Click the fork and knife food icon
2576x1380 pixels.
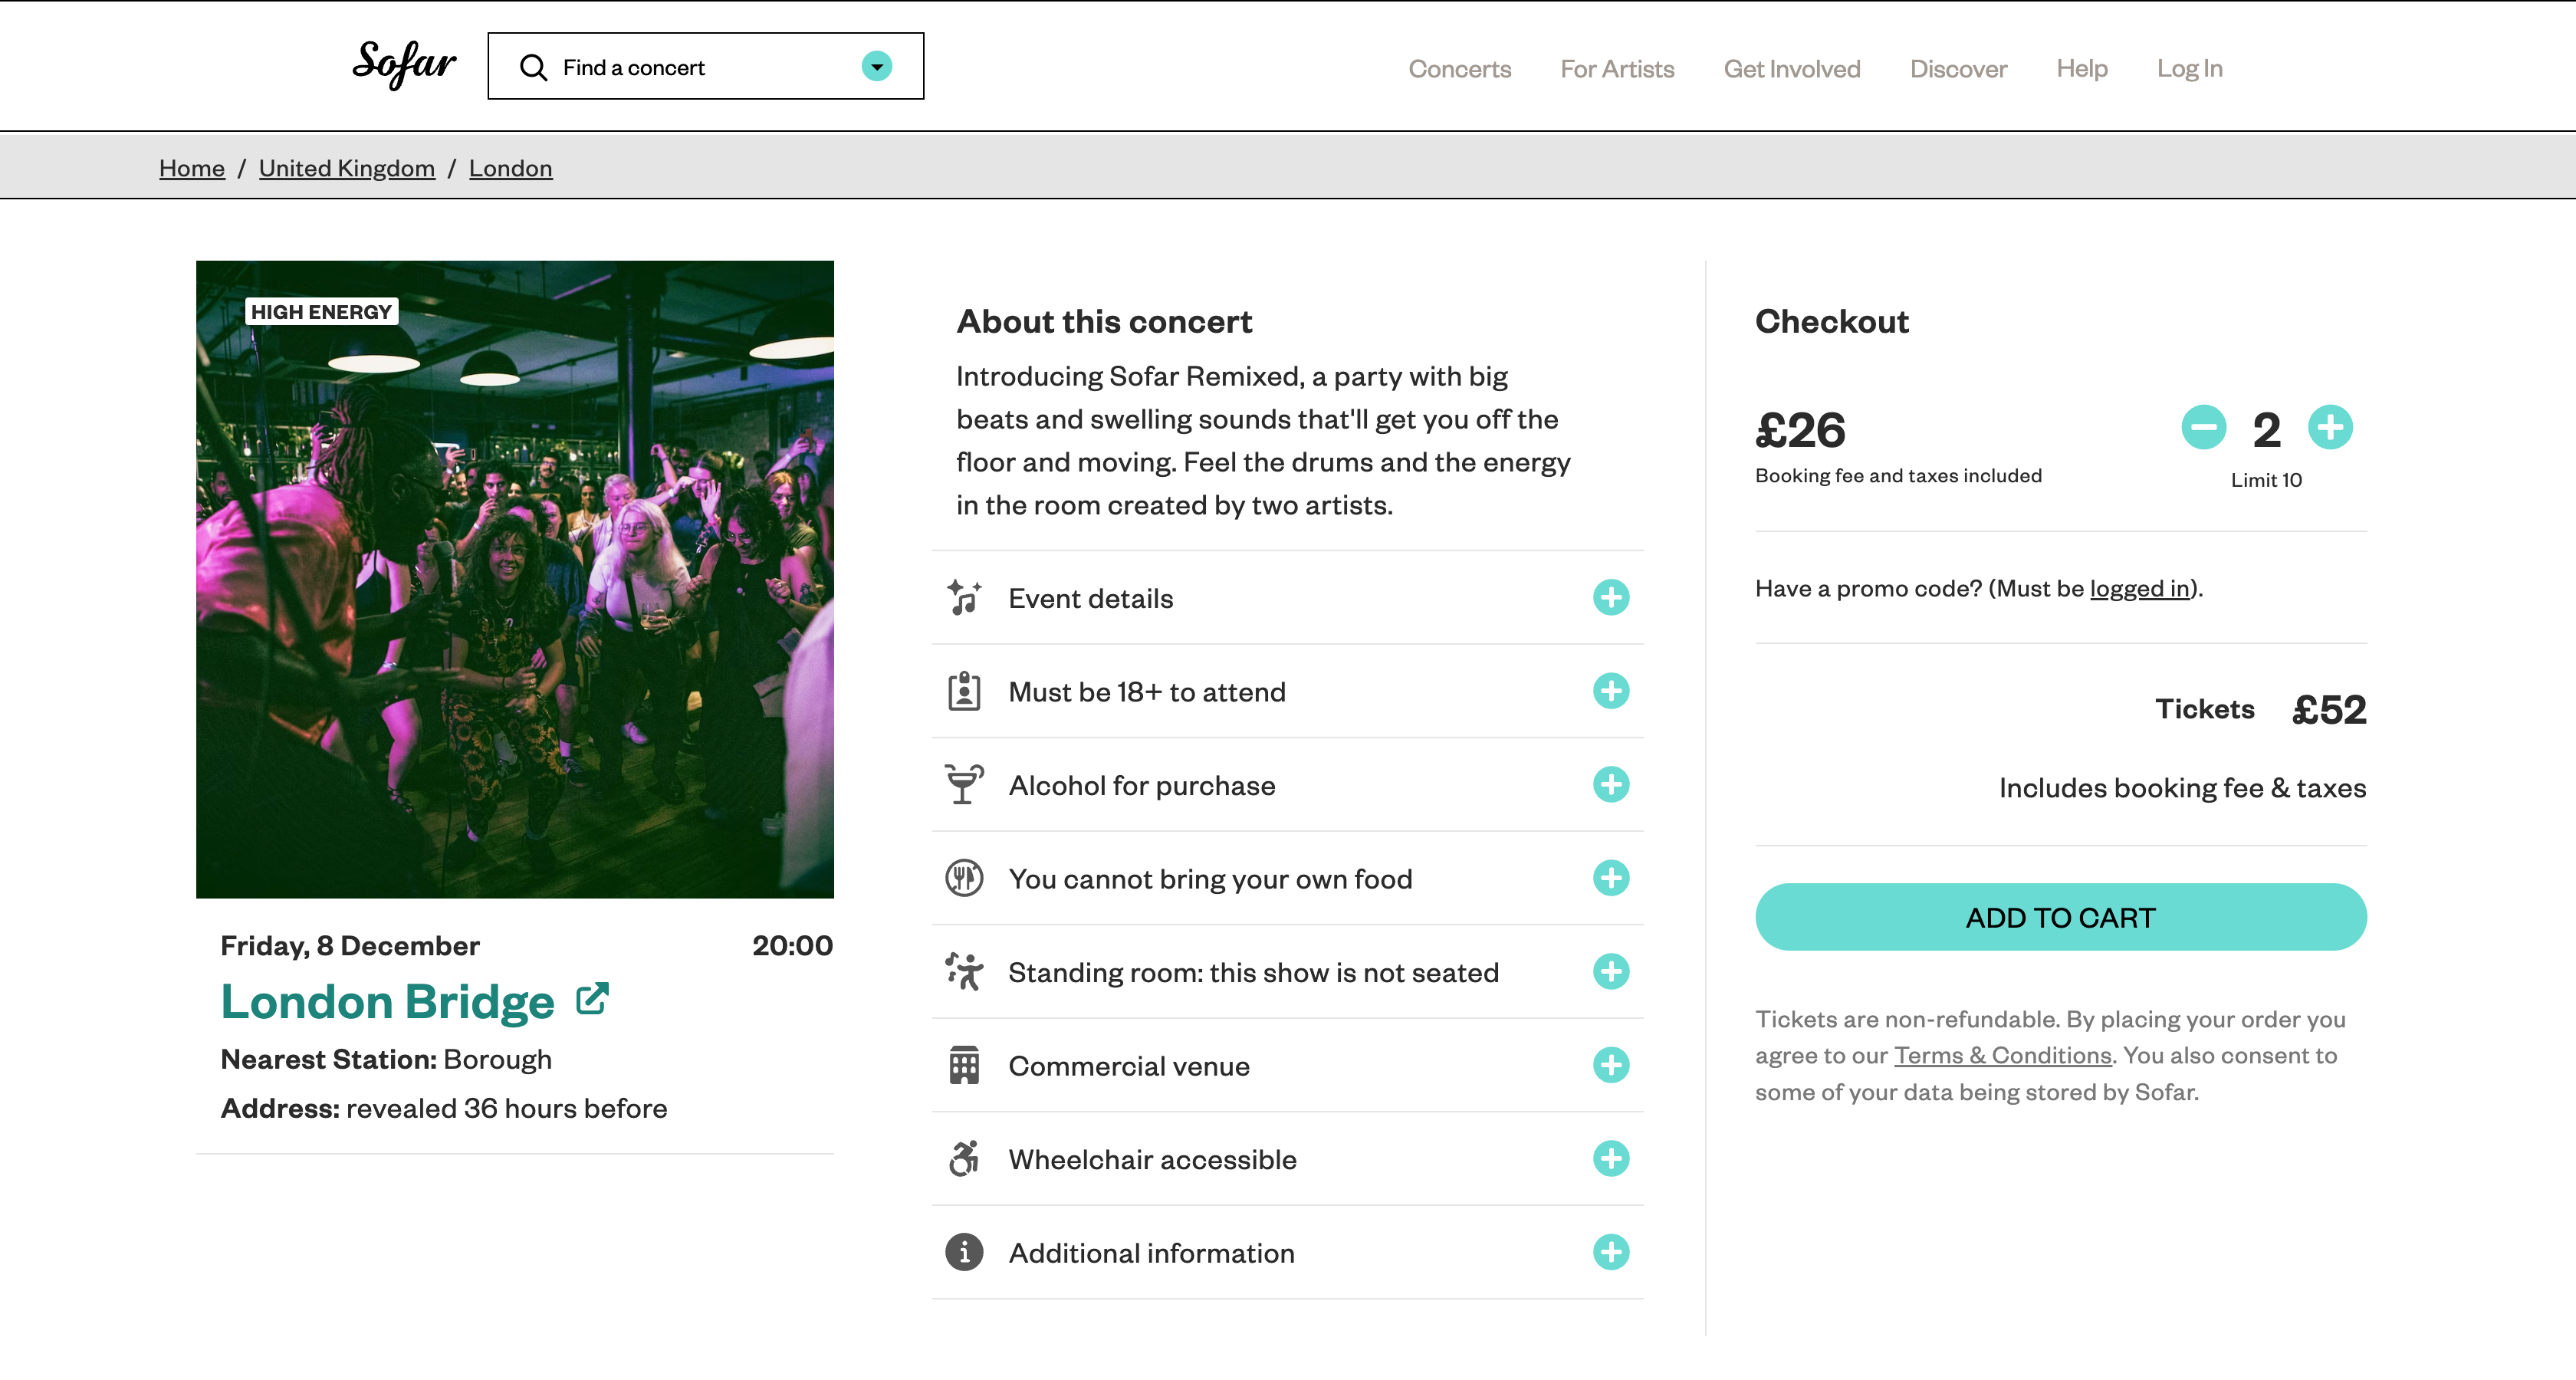tap(964, 879)
